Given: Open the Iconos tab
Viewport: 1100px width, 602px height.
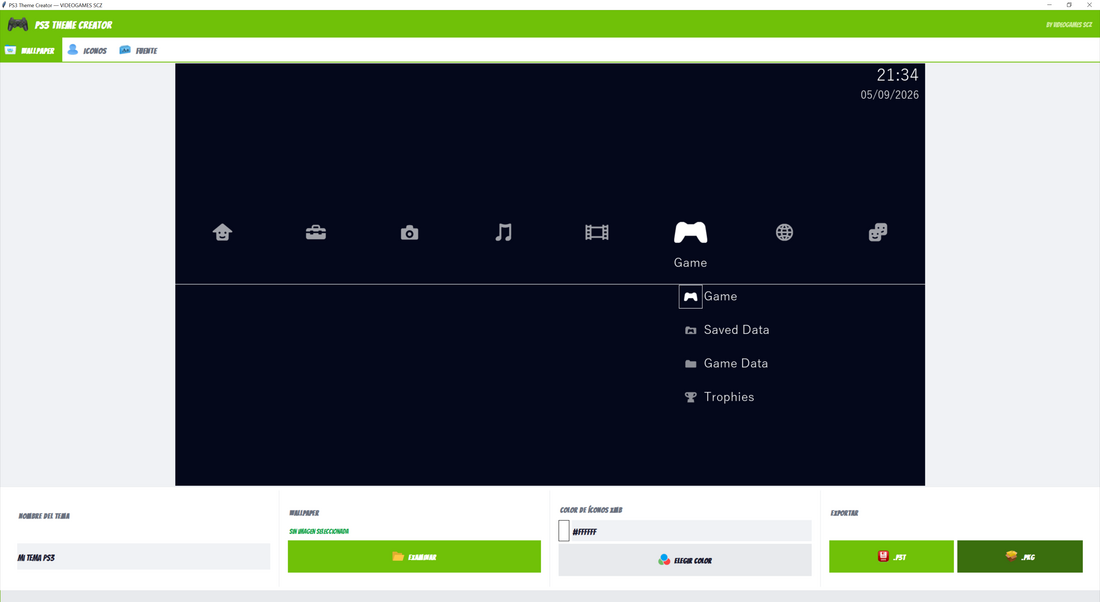Looking at the screenshot, I should (88, 51).
